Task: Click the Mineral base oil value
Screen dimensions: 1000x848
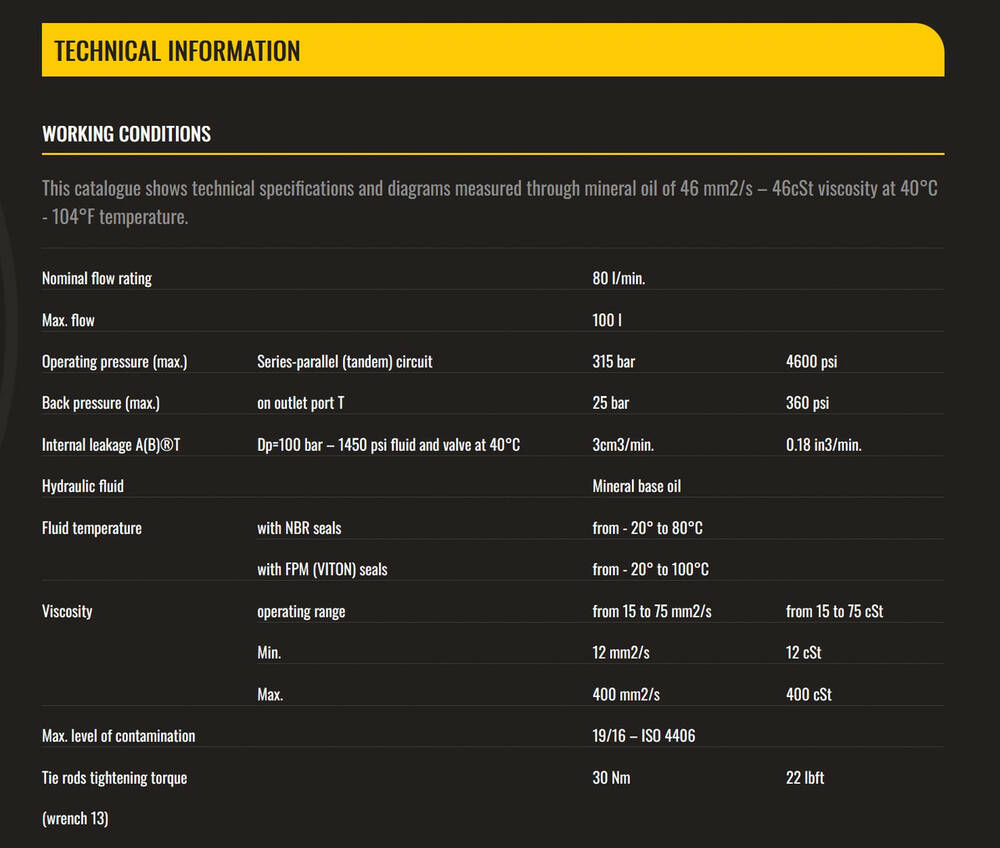Action: tap(636, 486)
